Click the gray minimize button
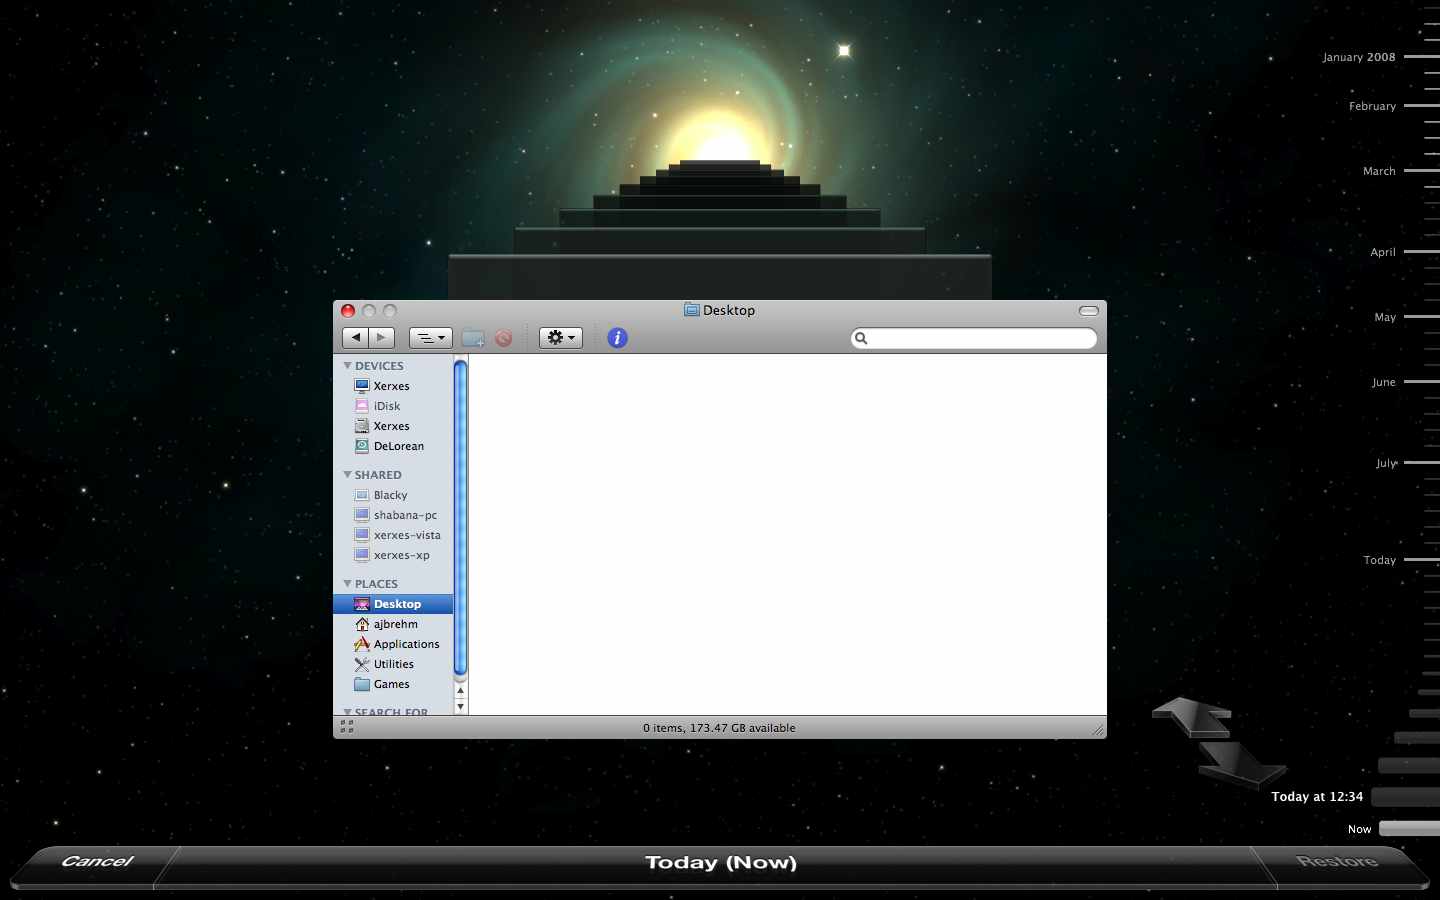The width and height of the screenshot is (1440, 900). (x=369, y=311)
